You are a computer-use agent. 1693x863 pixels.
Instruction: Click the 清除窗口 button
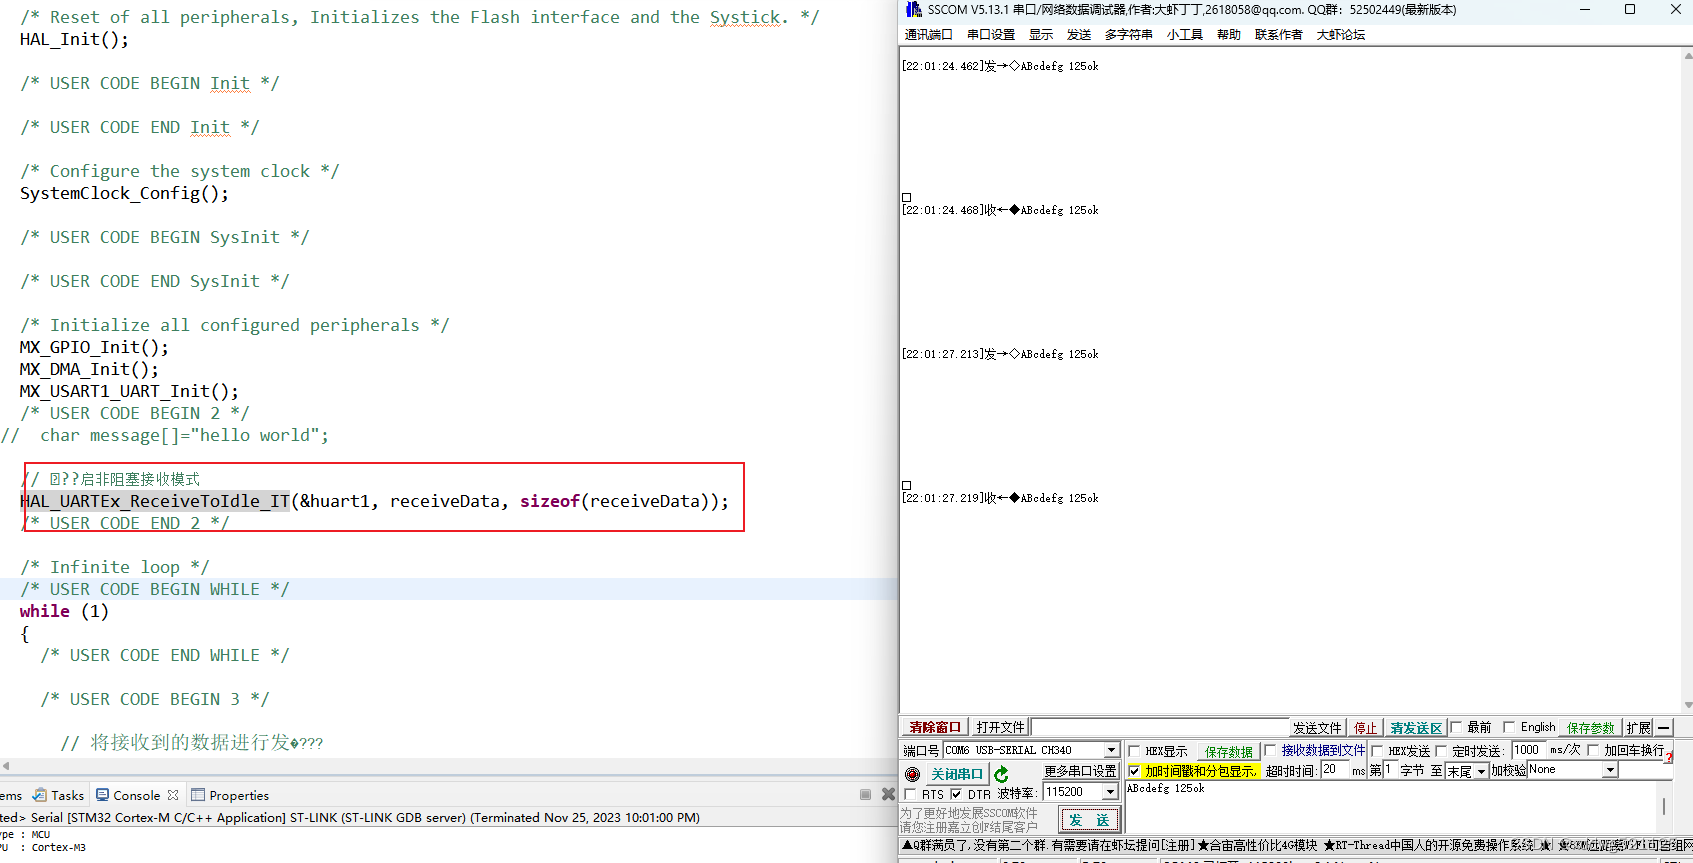coord(935,728)
